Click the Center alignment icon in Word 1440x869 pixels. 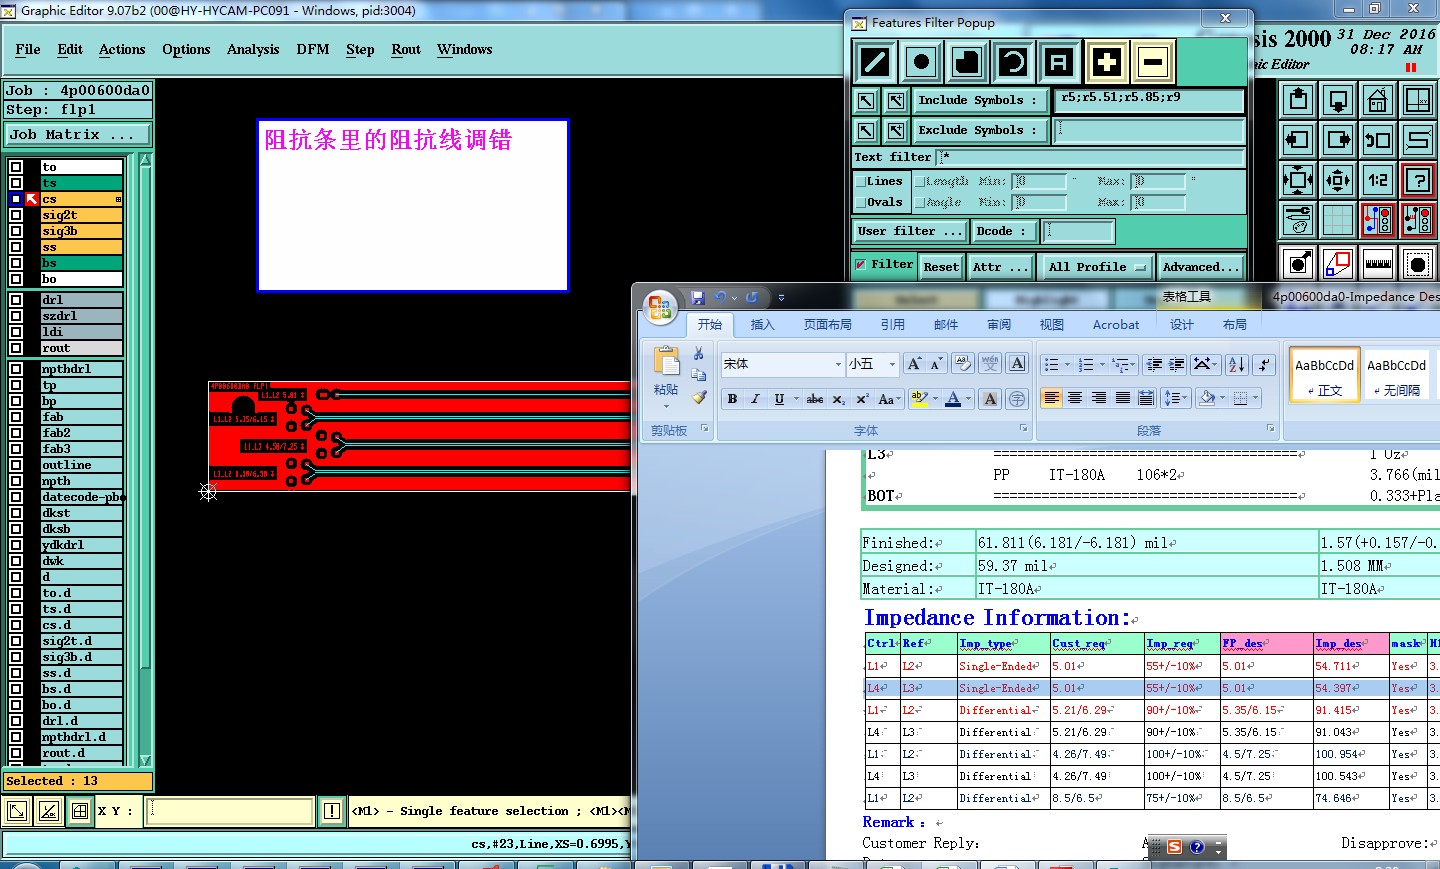[x=1075, y=398]
